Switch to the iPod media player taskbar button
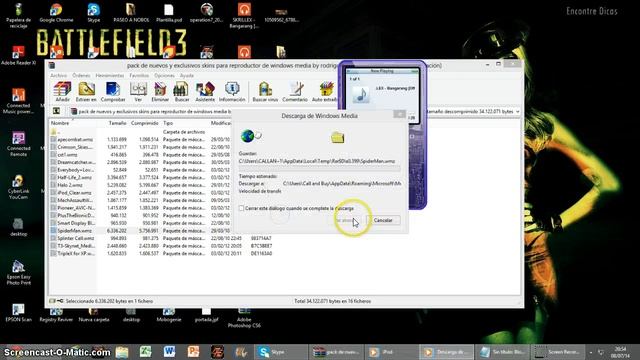This screenshot has width=640, height=360. [391, 352]
